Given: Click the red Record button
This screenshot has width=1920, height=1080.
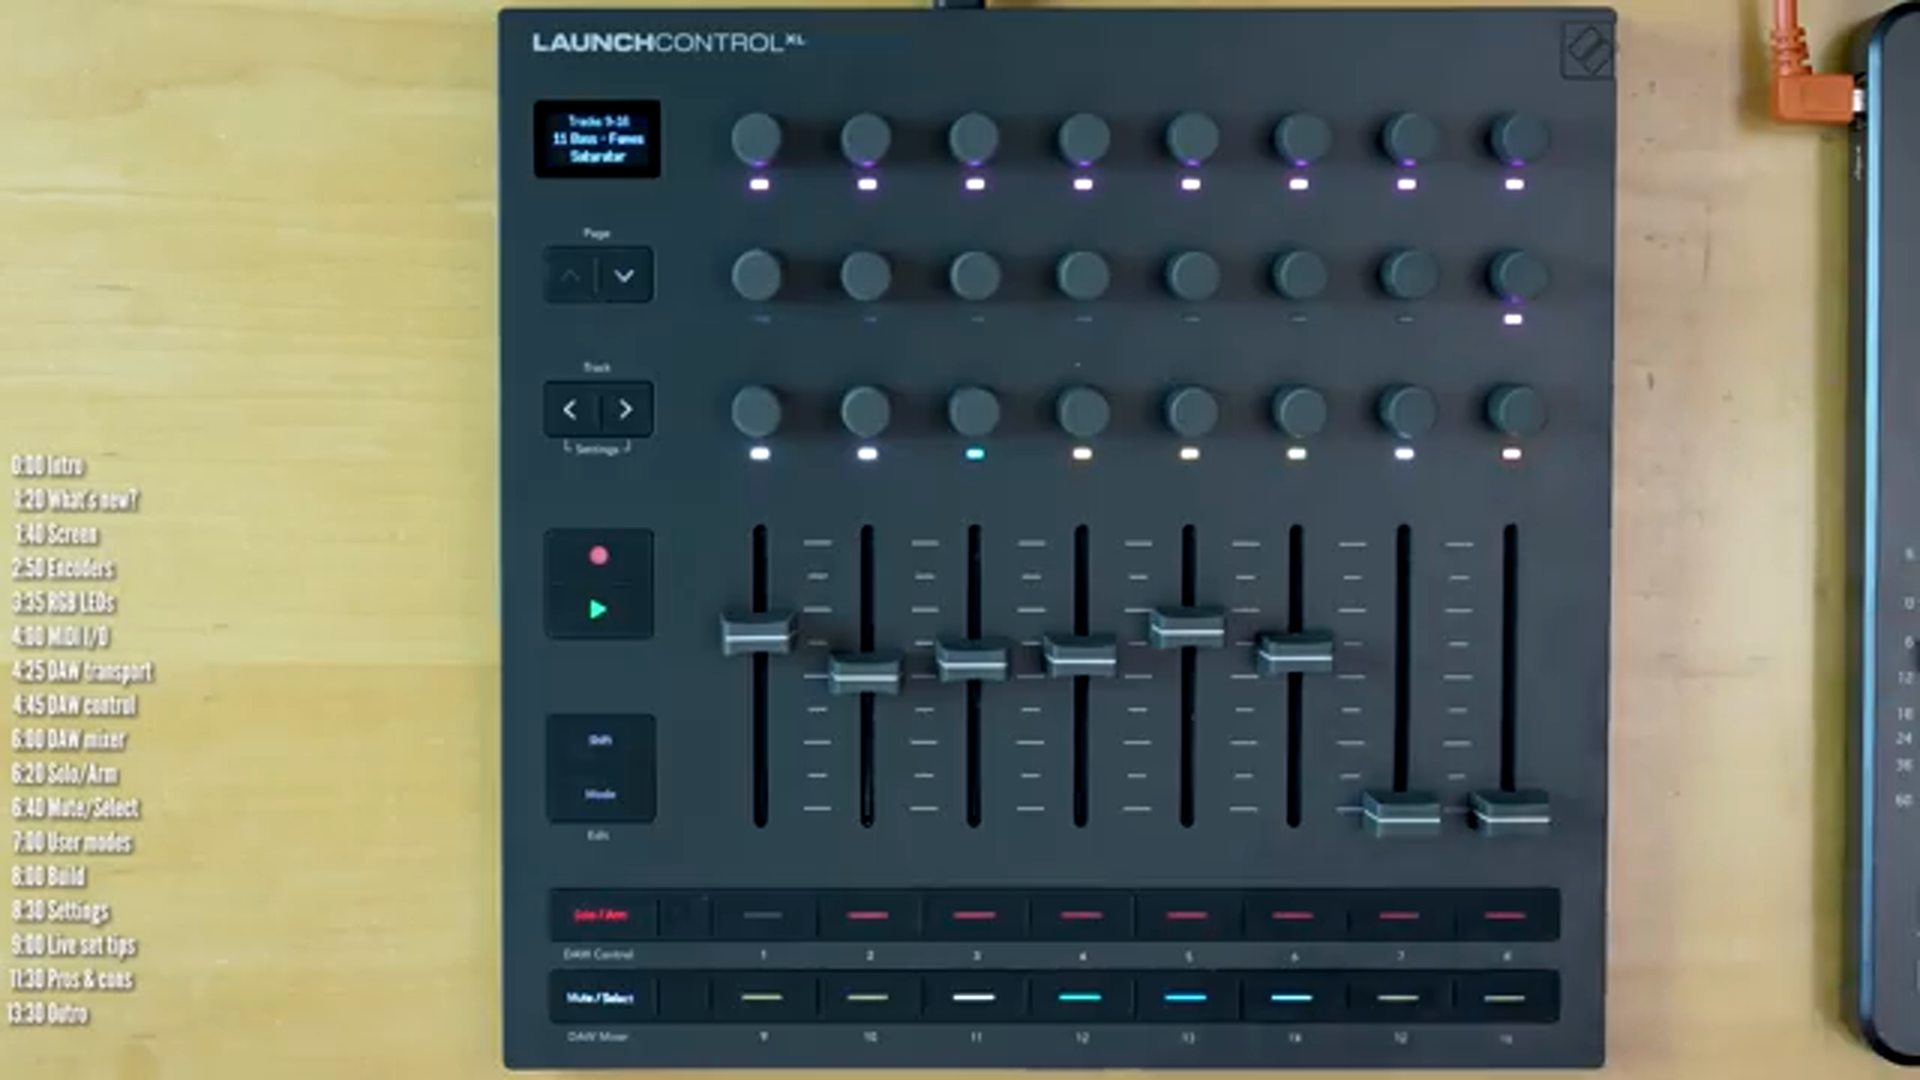Looking at the screenshot, I should click(x=598, y=556).
